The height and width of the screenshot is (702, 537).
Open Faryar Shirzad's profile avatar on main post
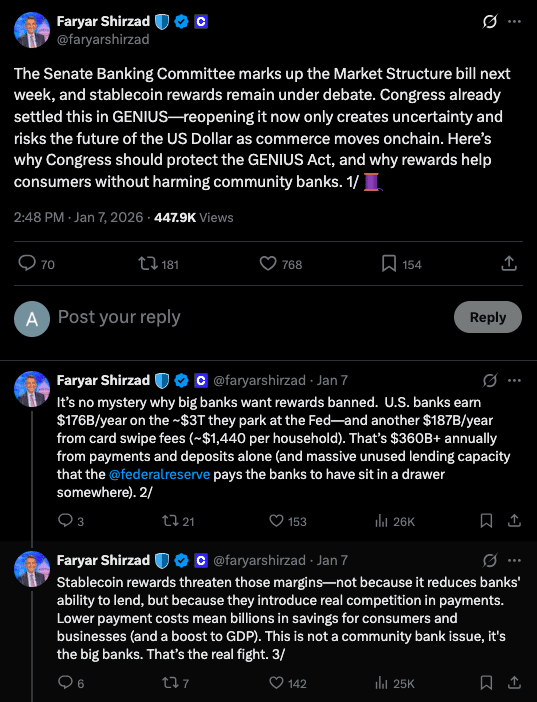32,30
